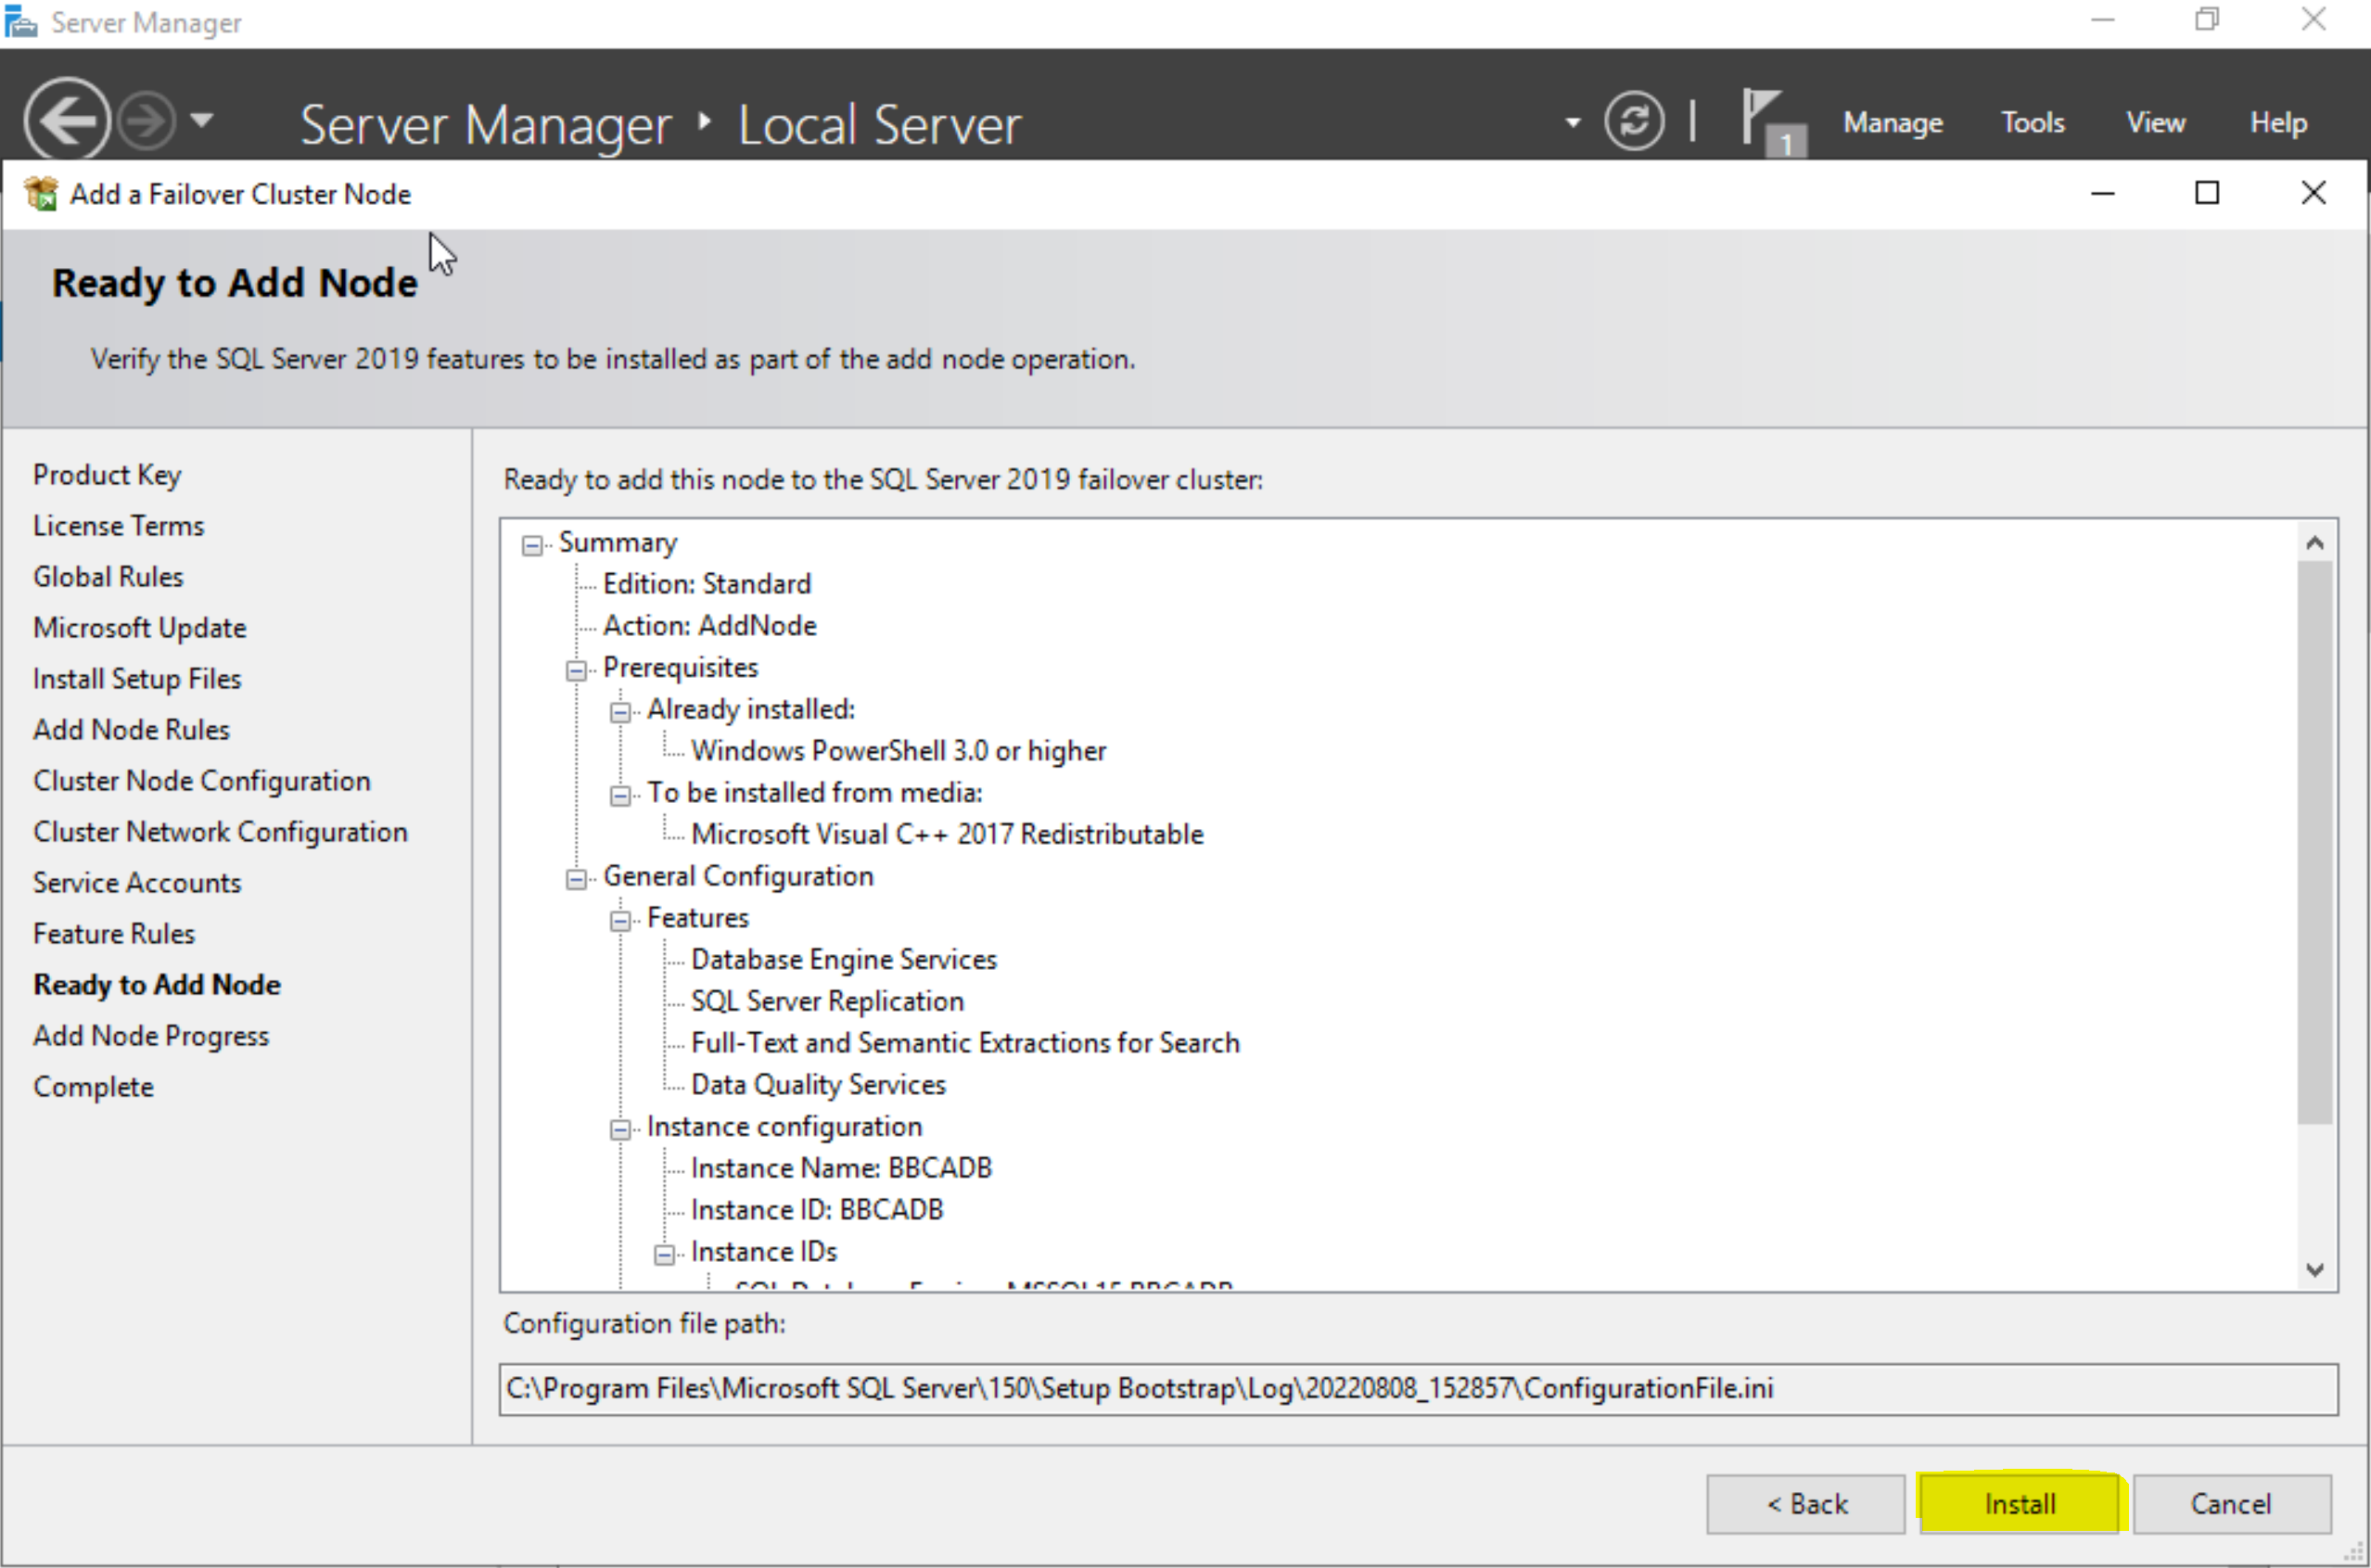Select the Action: AddNode row
Screen dimensions: 2371x1568
pos(710,626)
